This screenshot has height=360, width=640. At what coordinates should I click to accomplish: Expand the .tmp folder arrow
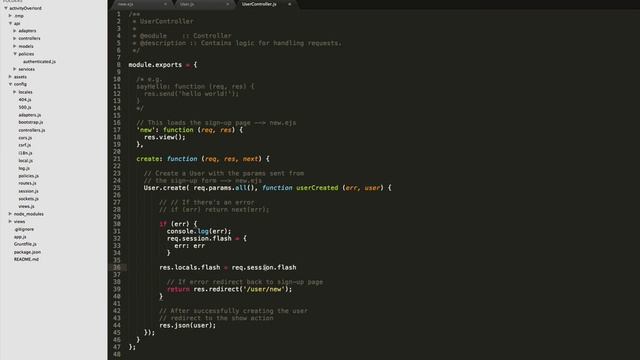[x=11, y=16]
